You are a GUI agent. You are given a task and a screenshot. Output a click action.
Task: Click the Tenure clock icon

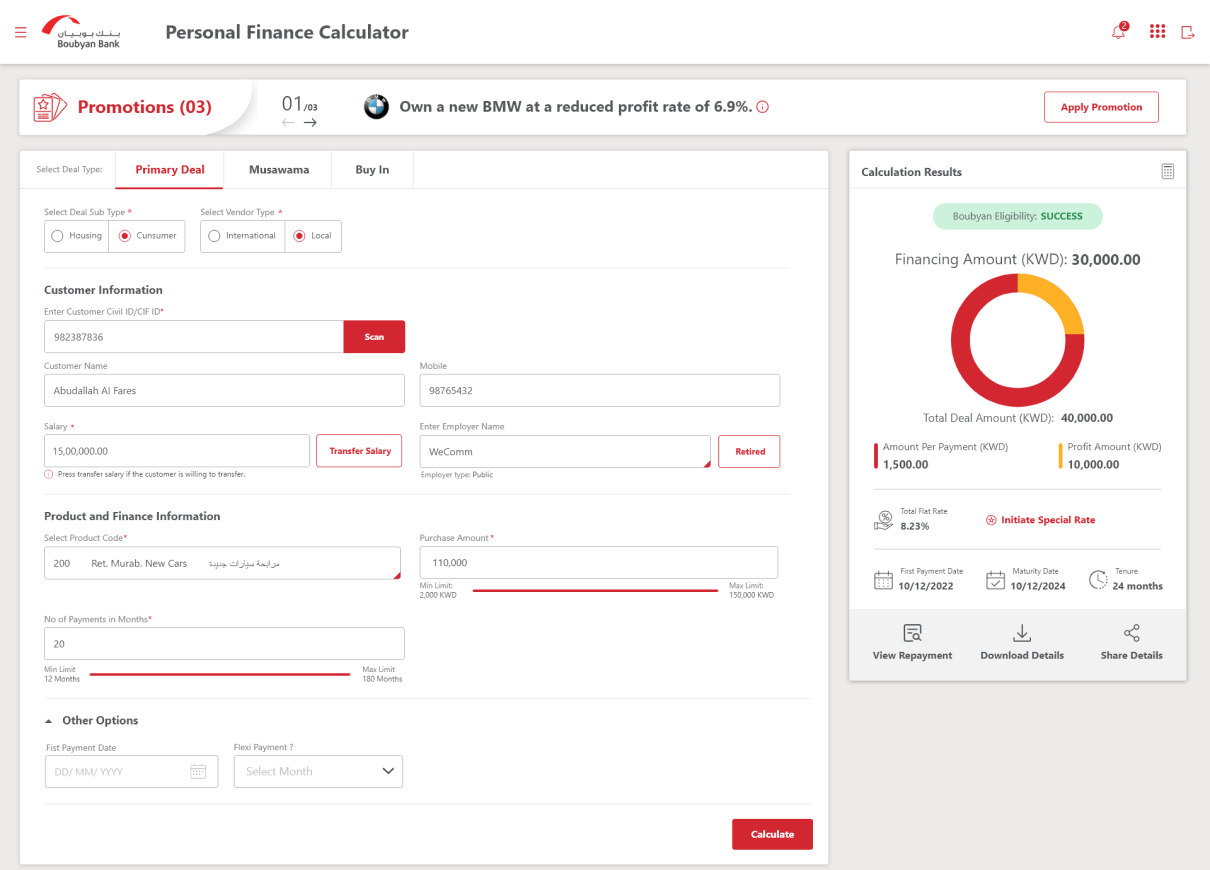click(x=1098, y=580)
